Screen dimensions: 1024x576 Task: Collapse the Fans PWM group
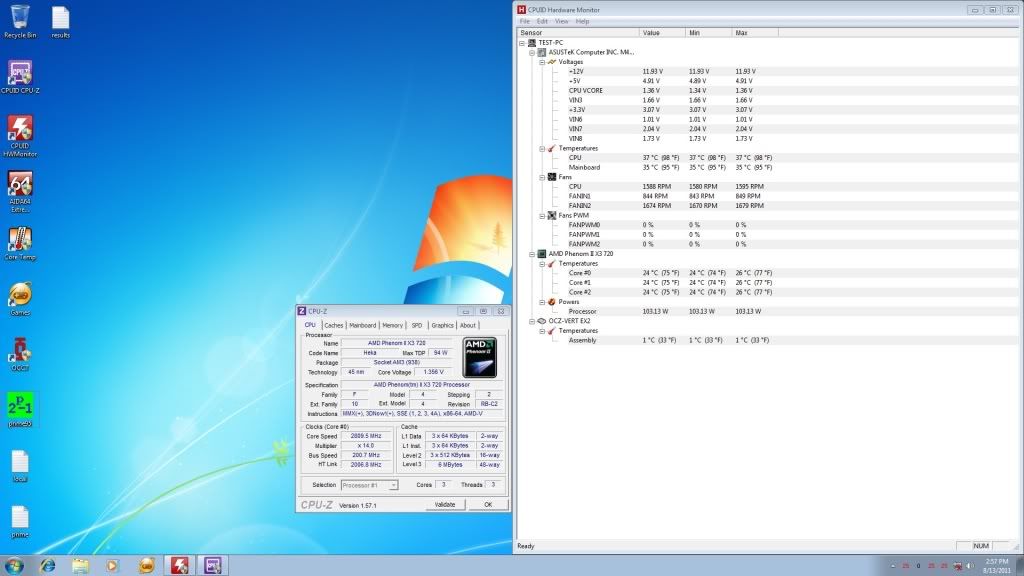point(541,216)
